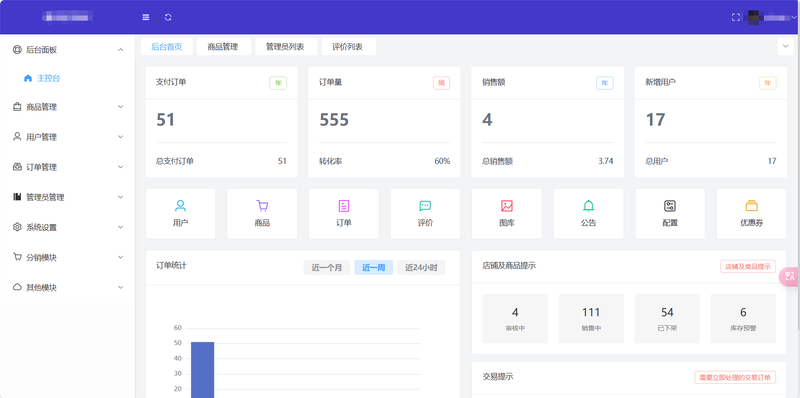Expand the 其他模块 sidebar chevron

tap(120, 287)
